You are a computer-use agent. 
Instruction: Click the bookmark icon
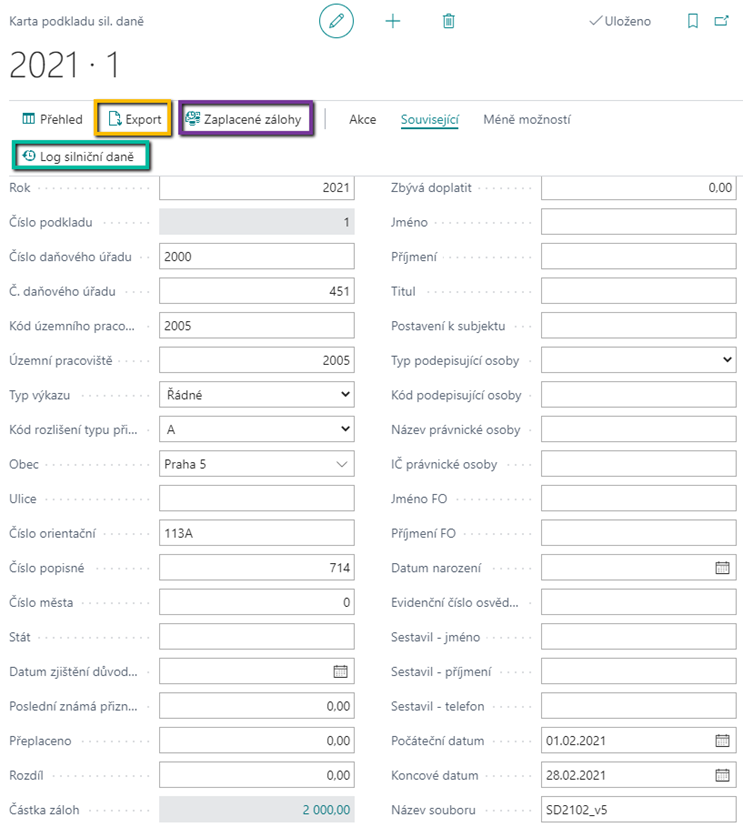point(693,21)
